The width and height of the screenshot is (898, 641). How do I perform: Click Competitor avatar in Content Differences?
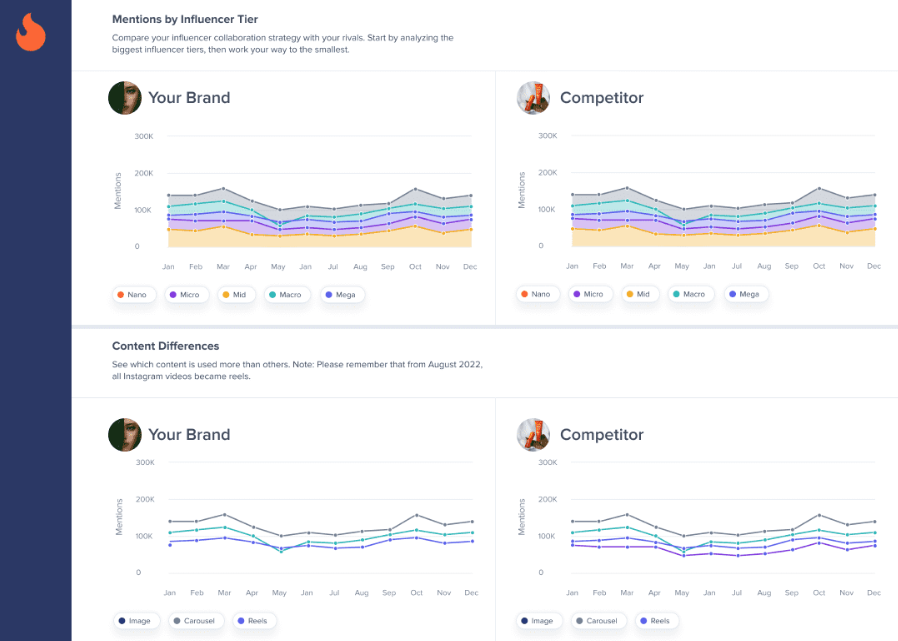click(533, 435)
